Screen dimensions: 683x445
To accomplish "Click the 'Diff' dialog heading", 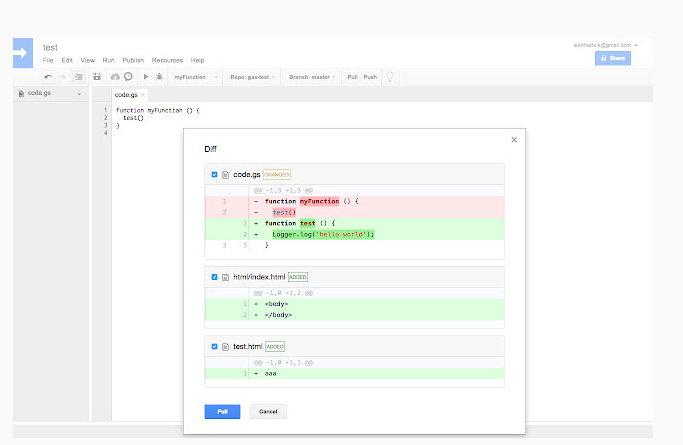I will pyautogui.click(x=210, y=149).
